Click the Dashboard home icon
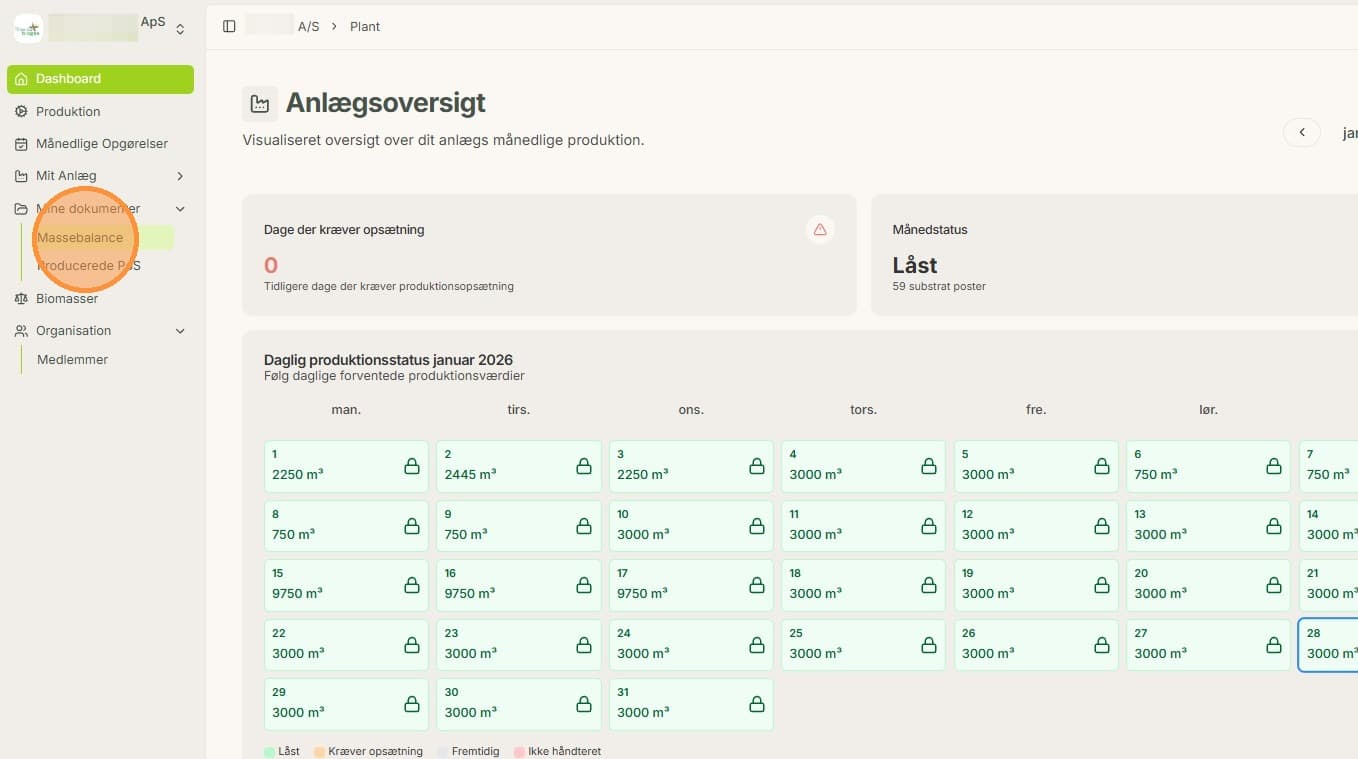The image size is (1358, 759). [x=21, y=79]
